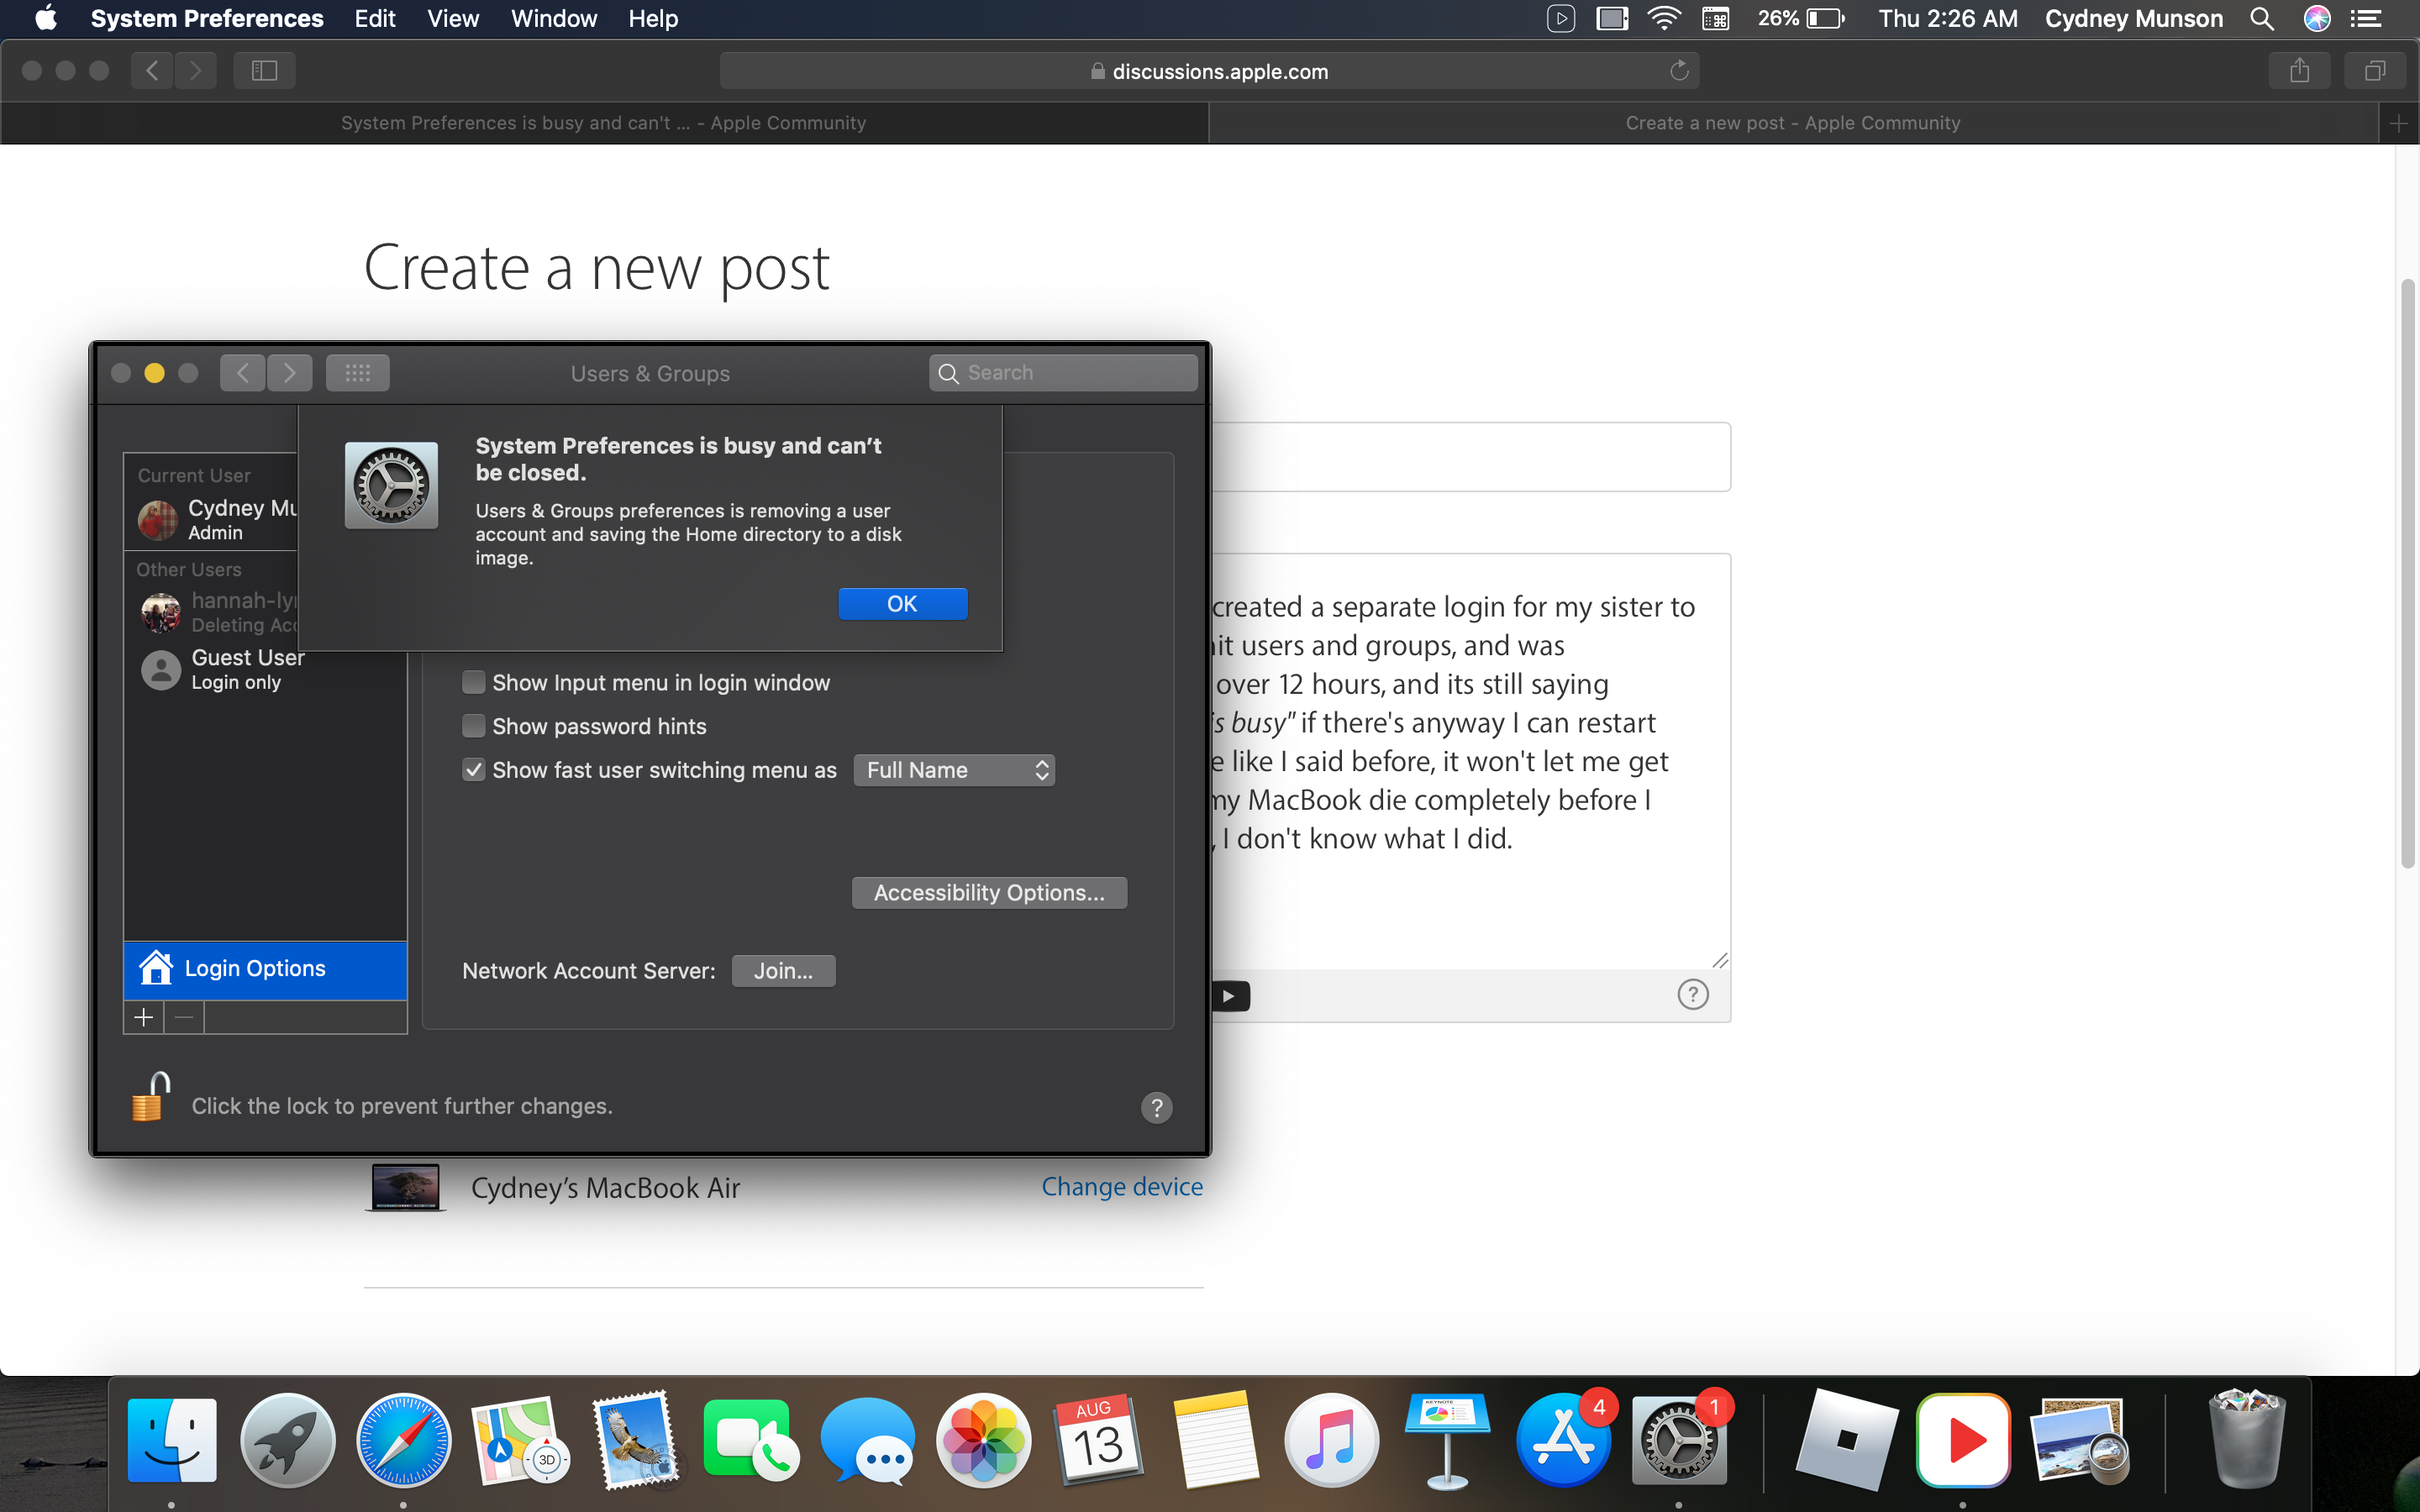
Task: Click the Show All grid icon
Action: tap(357, 373)
